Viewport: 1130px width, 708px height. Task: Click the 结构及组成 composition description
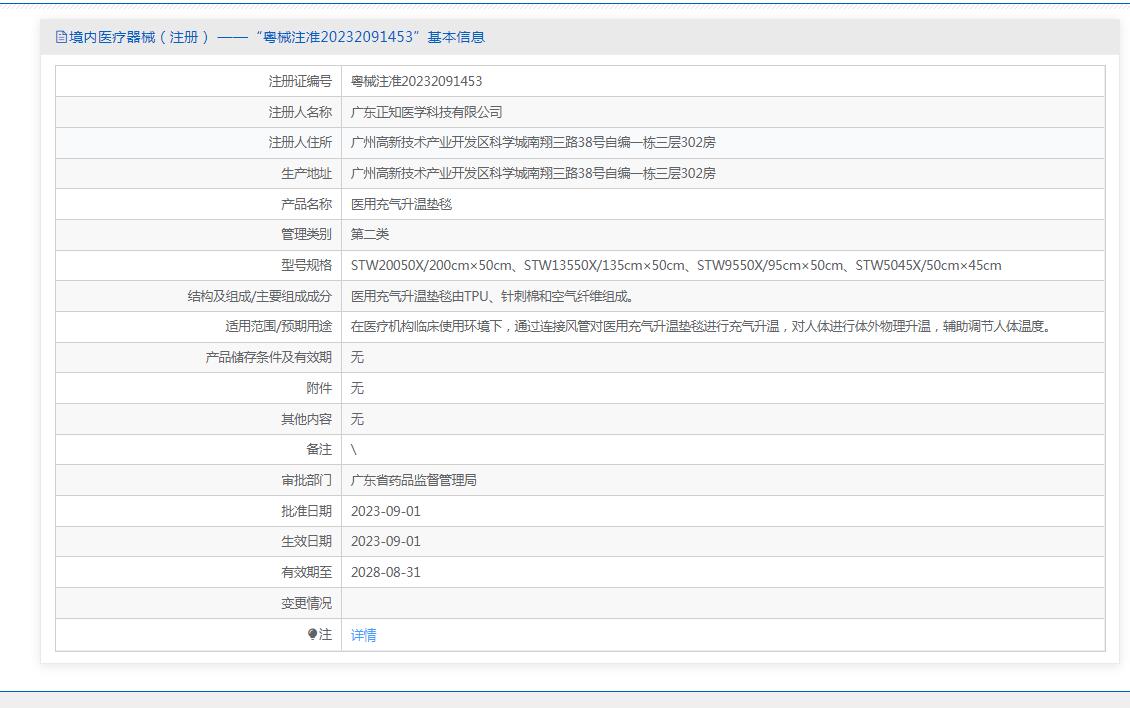pyautogui.click(x=492, y=296)
